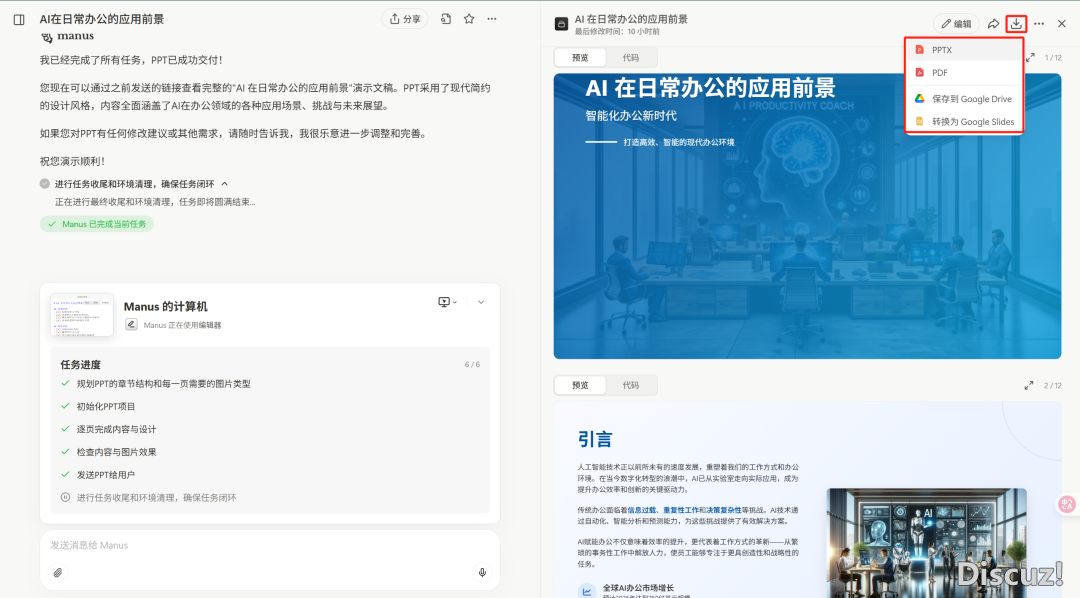Open the file view icon next to 分享
The height and width of the screenshot is (598, 1080).
pyautogui.click(x=446, y=19)
